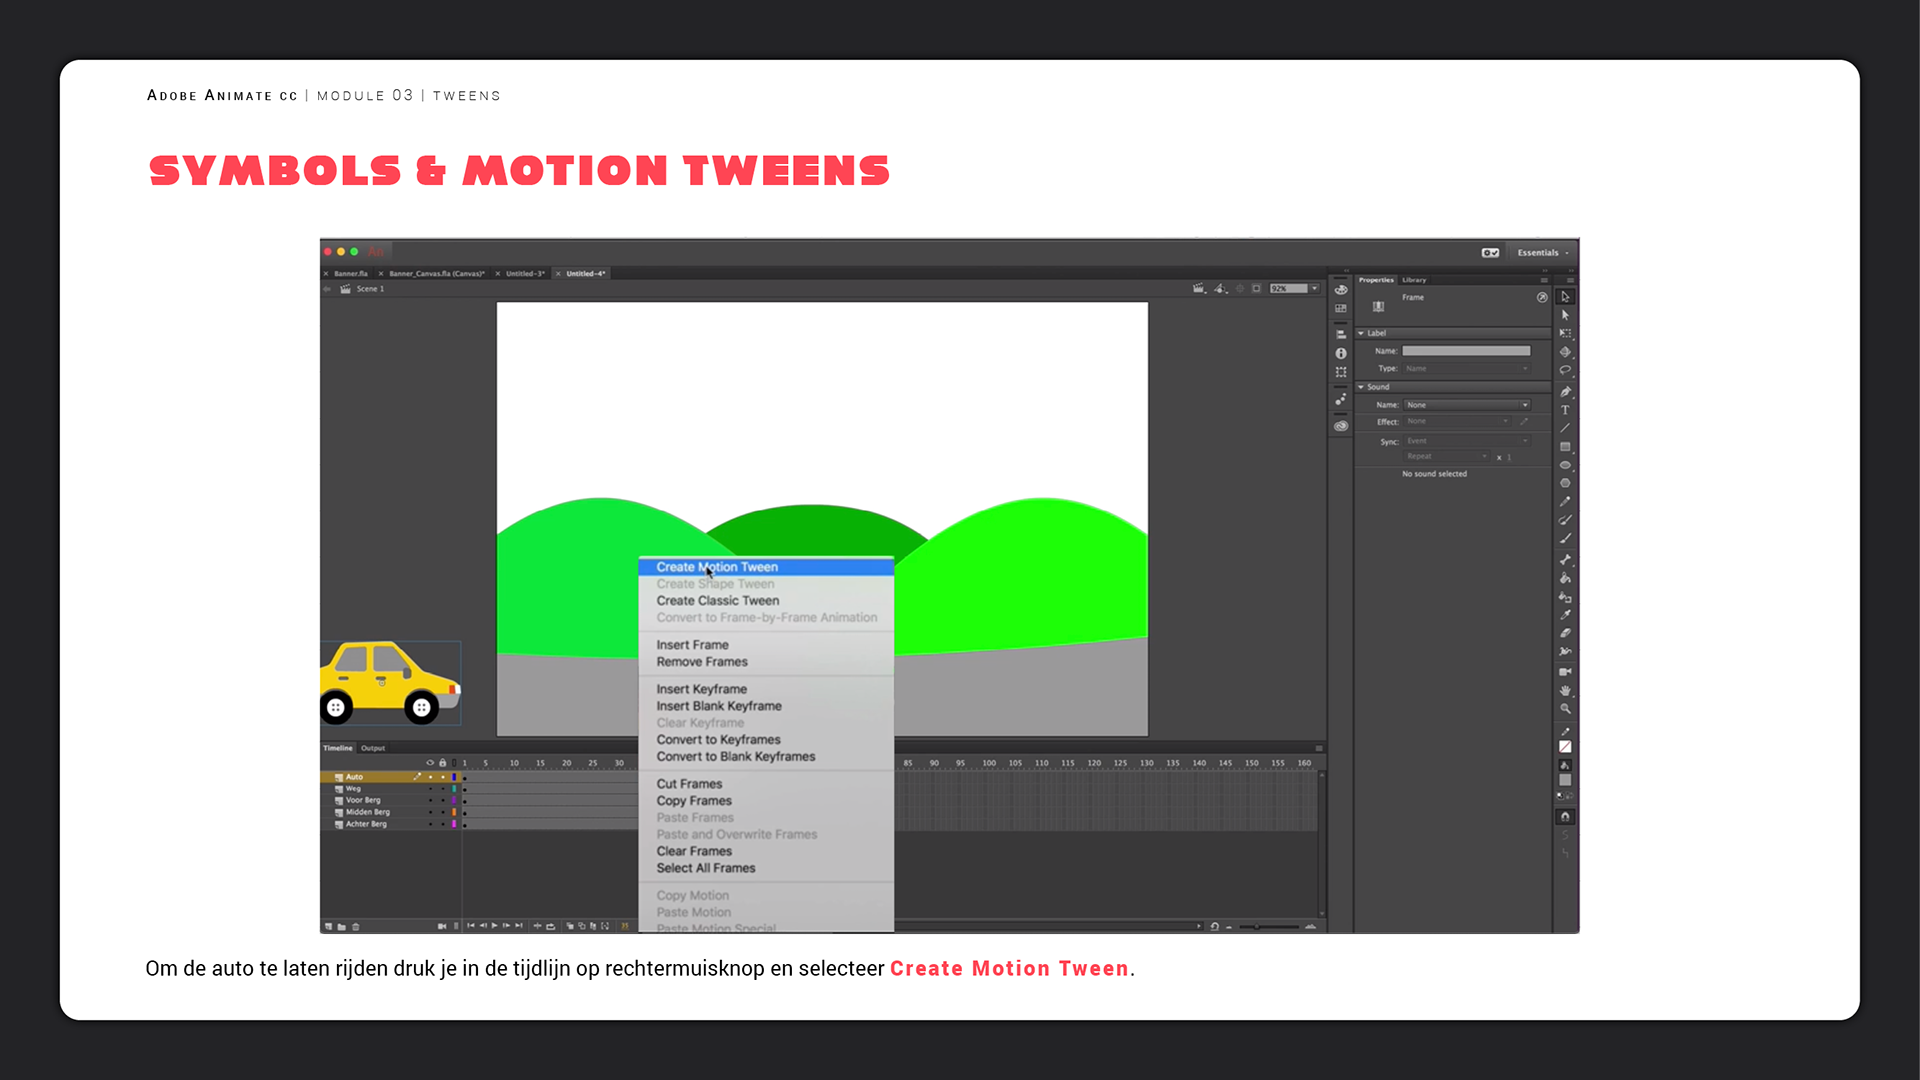Click the Label Name input field
The image size is (1920, 1080).
pos(1465,351)
